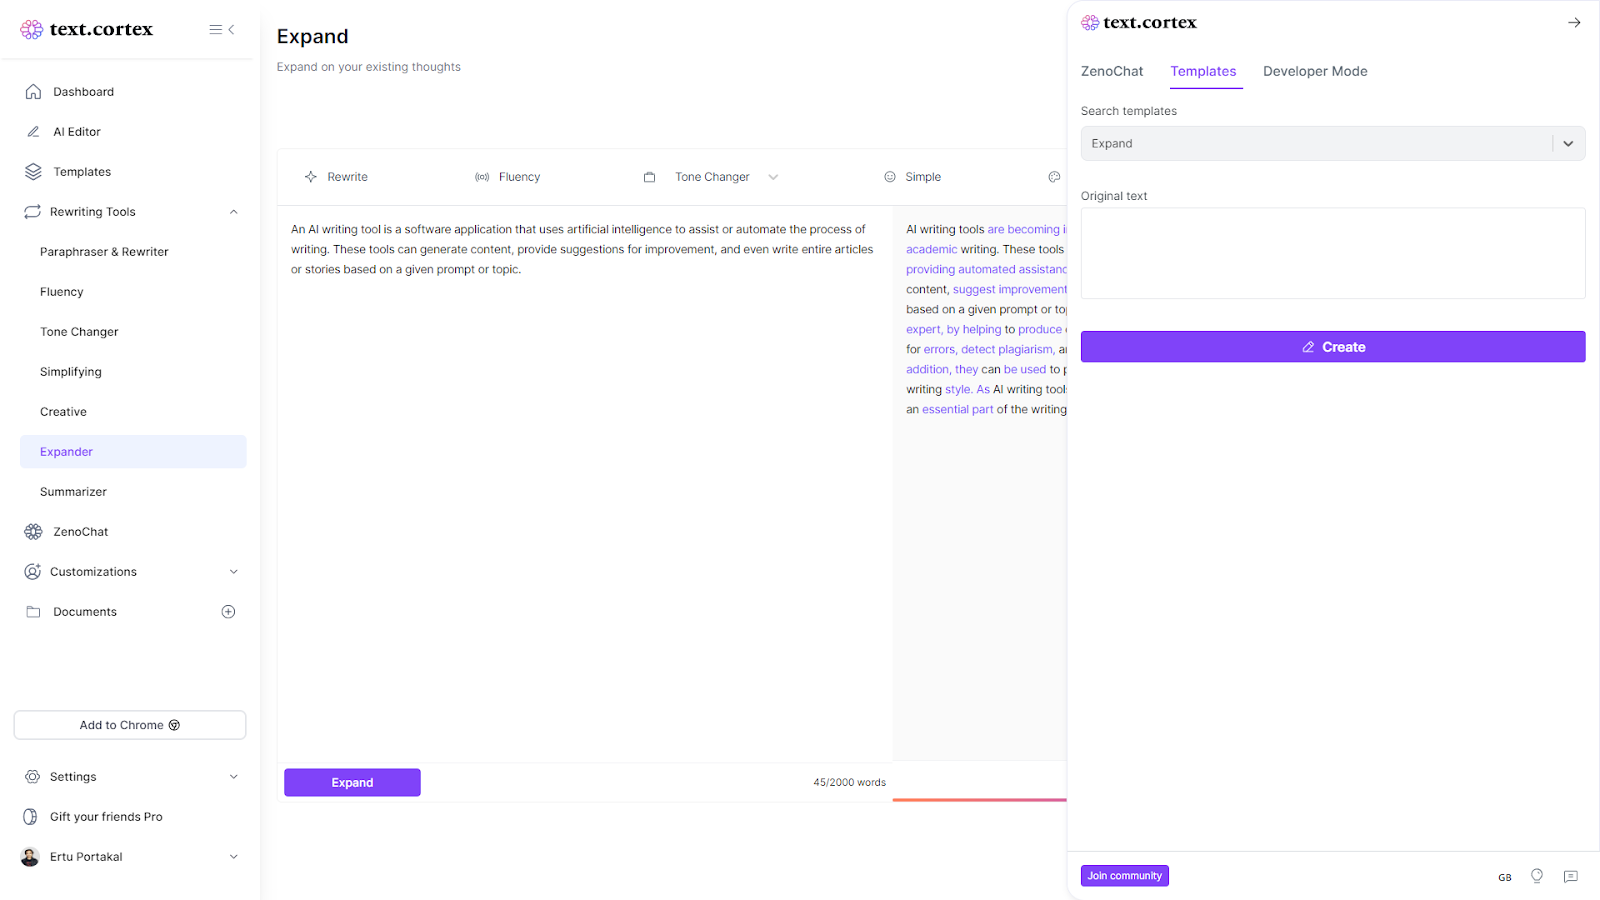The image size is (1600, 900).
Task: Collapse the Rewriting Tools section
Action: click(x=234, y=212)
